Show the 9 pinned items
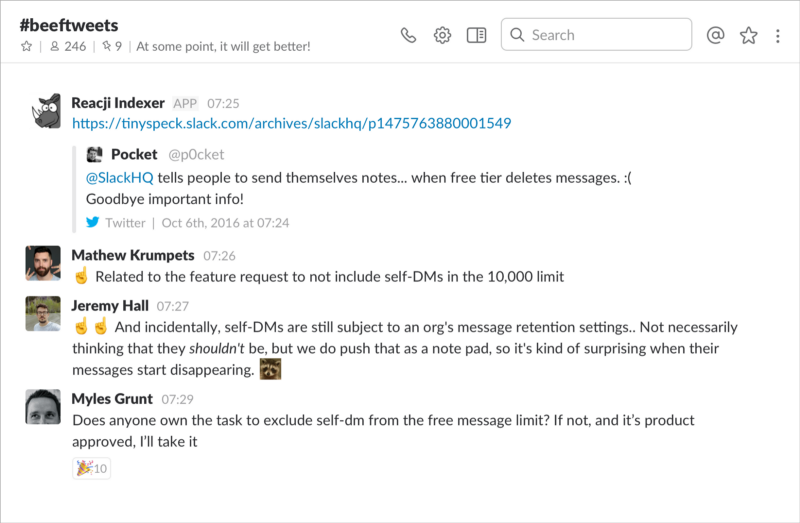The image size is (800, 523). click(x=112, y=46)
